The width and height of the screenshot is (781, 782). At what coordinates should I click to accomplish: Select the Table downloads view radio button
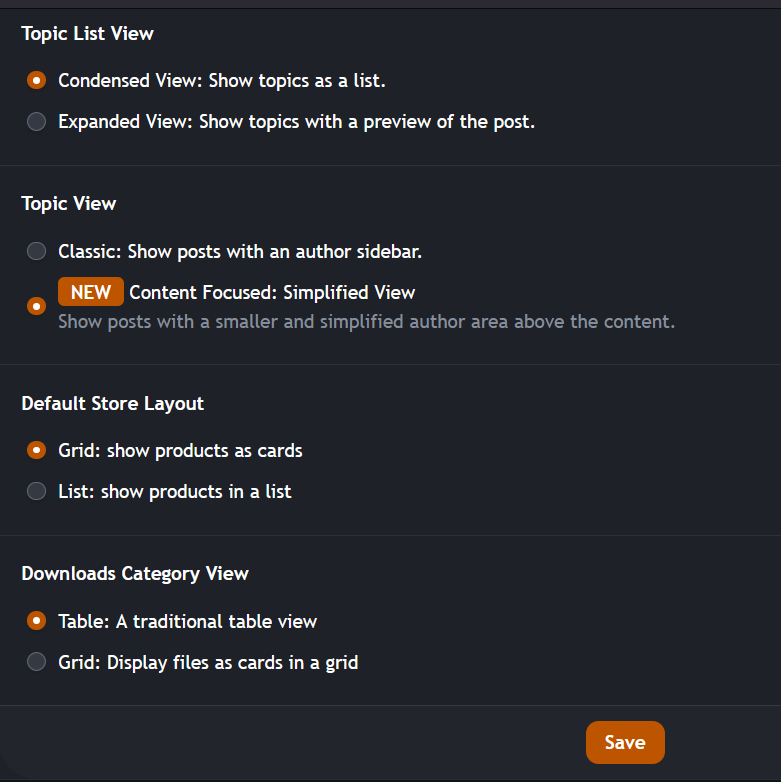pos(37,621)
